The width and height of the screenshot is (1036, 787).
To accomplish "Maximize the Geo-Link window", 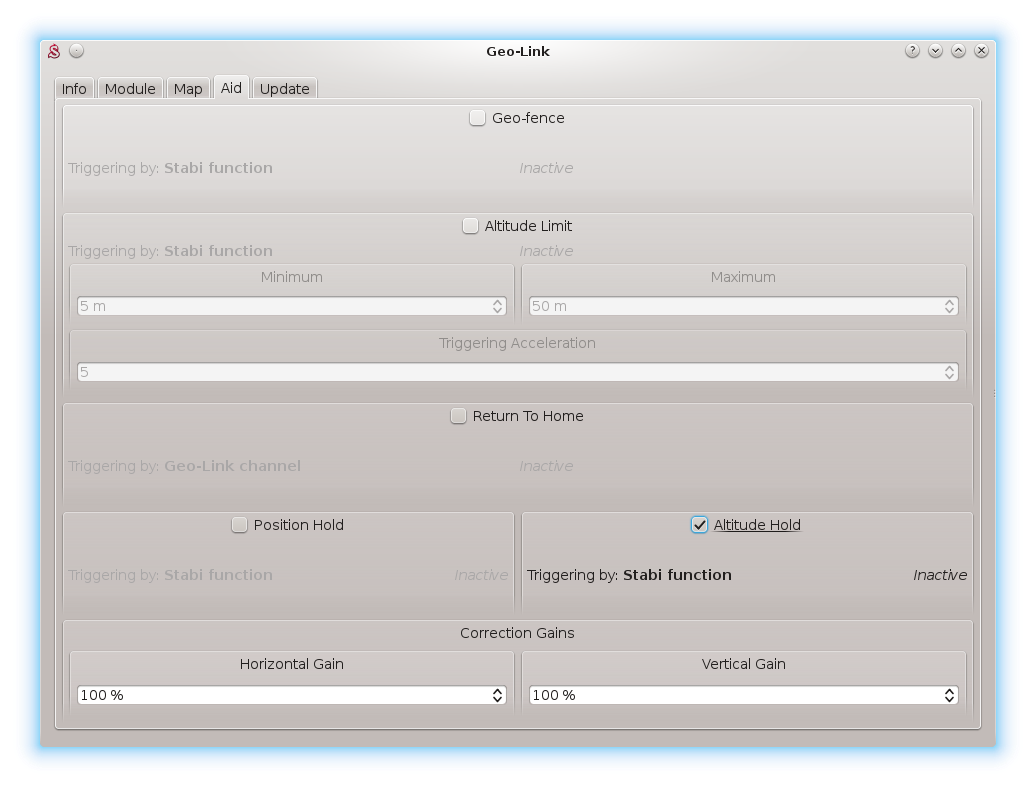I will [x=958, y=51].
